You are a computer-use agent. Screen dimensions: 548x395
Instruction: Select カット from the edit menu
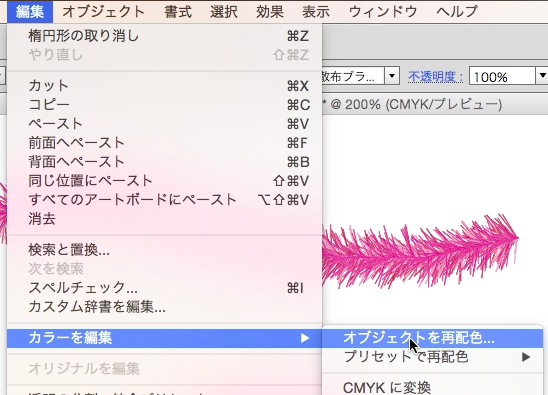164,86
